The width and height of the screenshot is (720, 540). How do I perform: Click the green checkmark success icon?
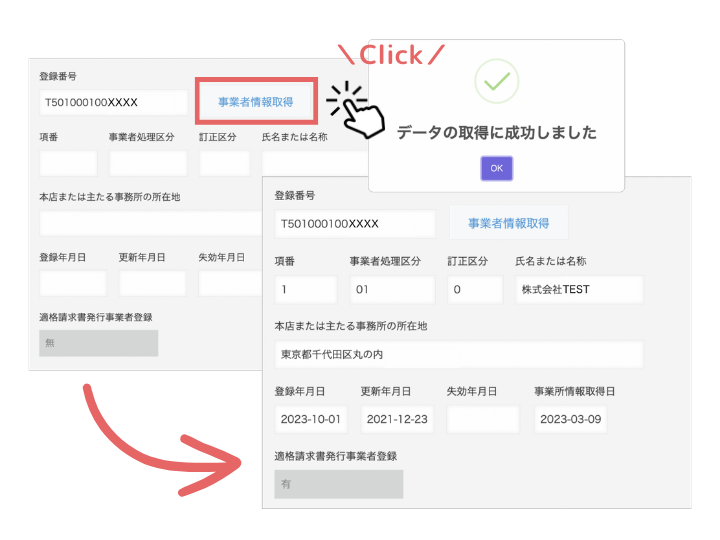496,81
